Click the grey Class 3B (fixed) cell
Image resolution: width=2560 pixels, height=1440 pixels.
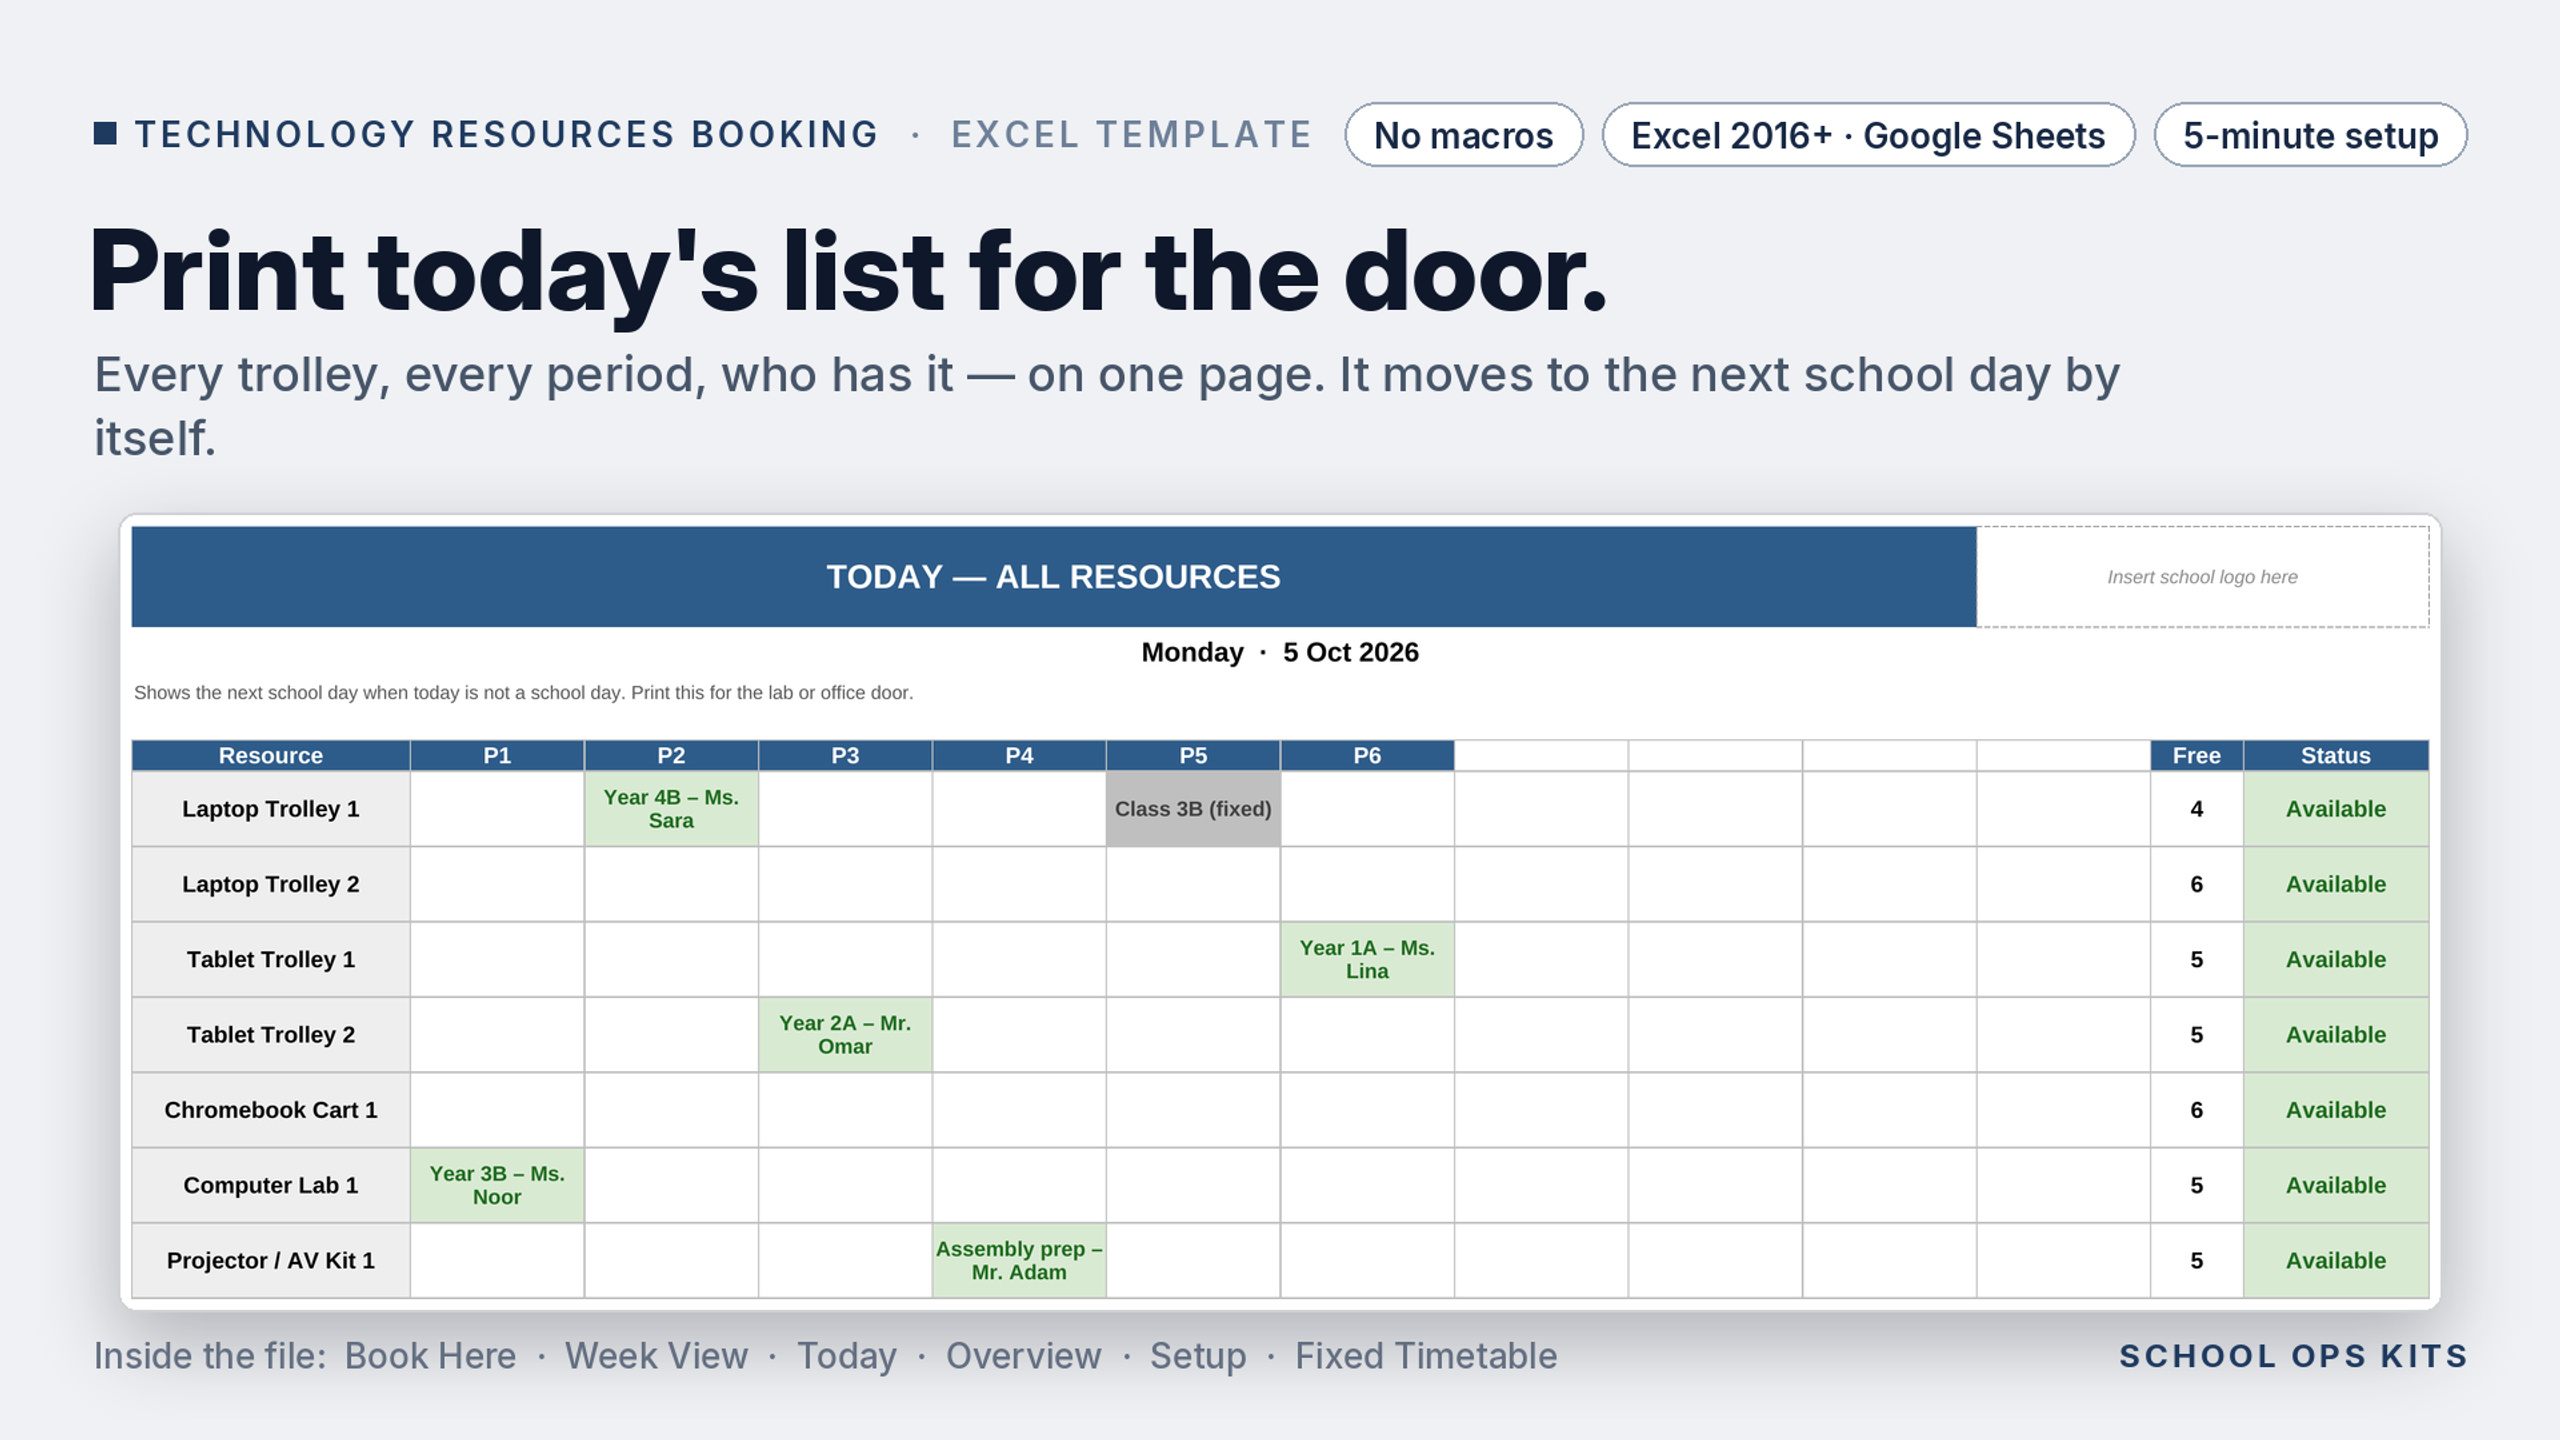pyautogui.click(x=1193, y=809)
